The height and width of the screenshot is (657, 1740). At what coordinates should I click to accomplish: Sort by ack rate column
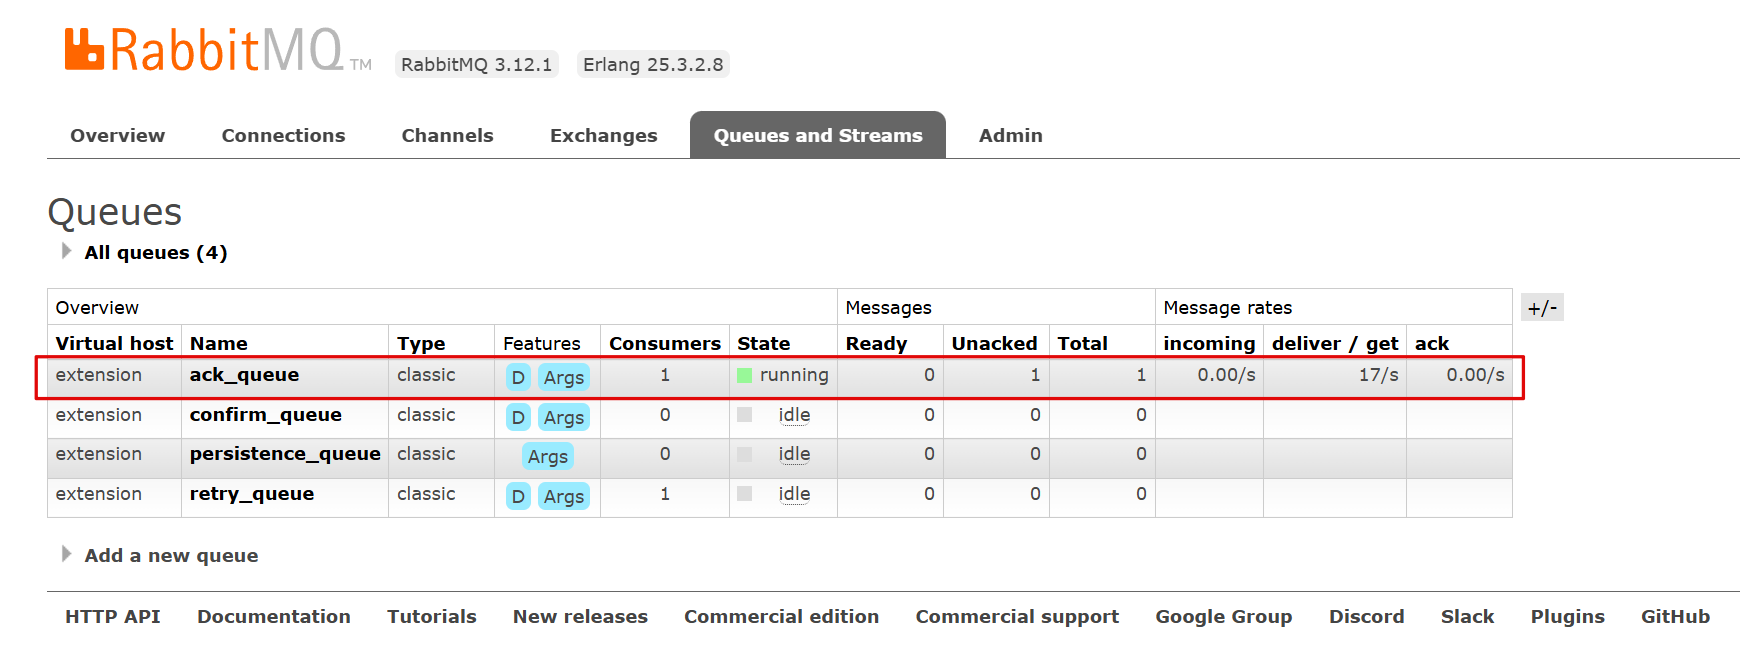(1432, 343)
